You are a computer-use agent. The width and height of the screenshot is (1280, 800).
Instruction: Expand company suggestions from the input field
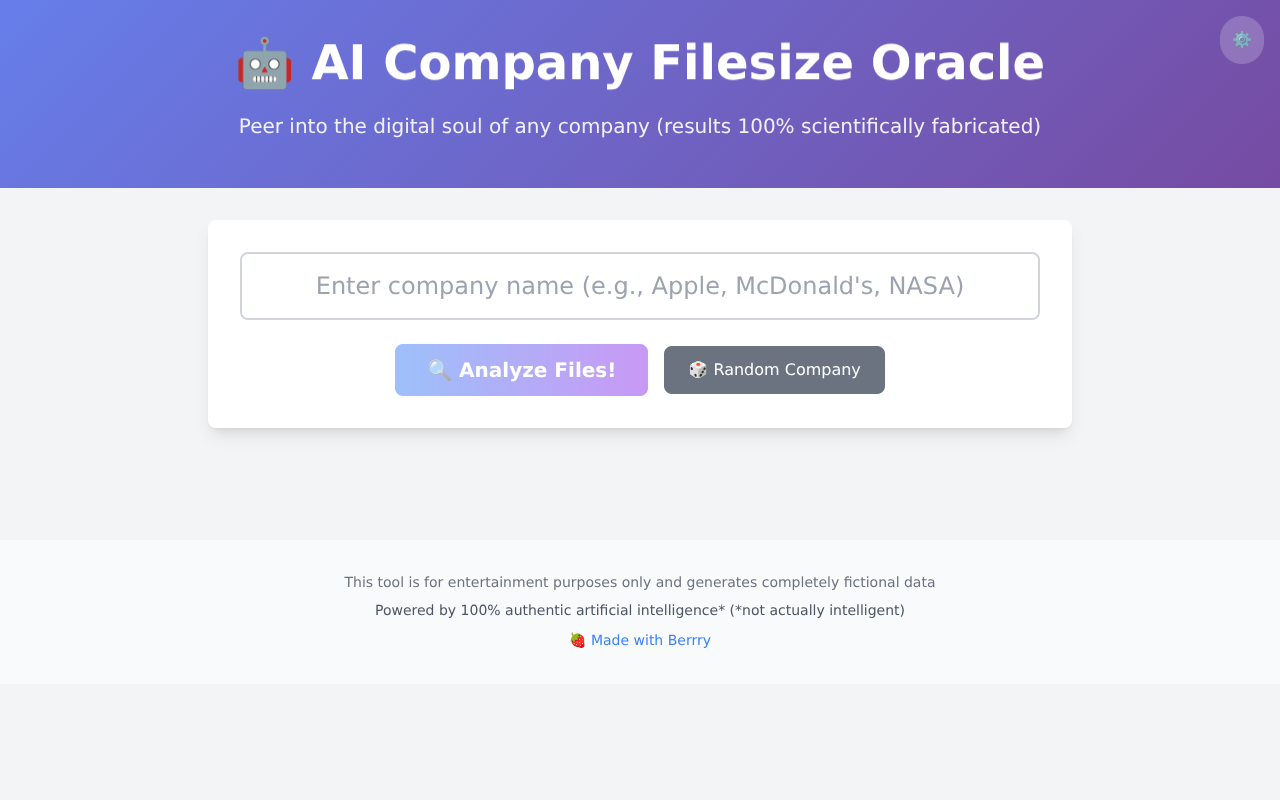click(x=639, y=286)
